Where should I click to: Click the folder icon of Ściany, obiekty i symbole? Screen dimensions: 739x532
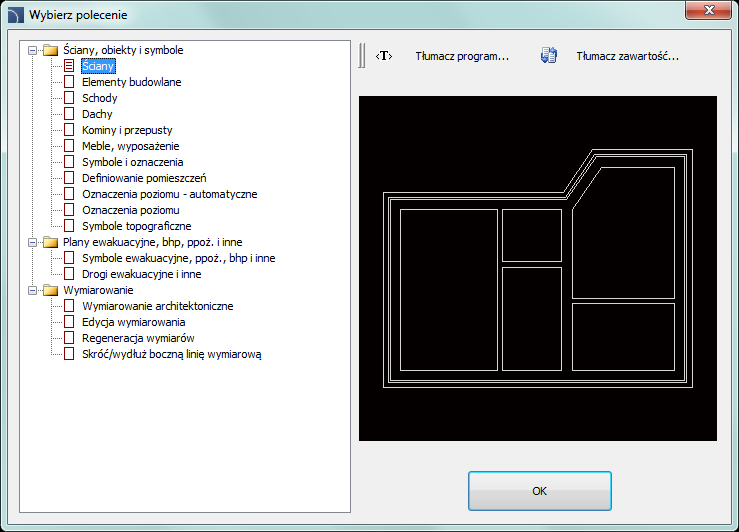50,50
